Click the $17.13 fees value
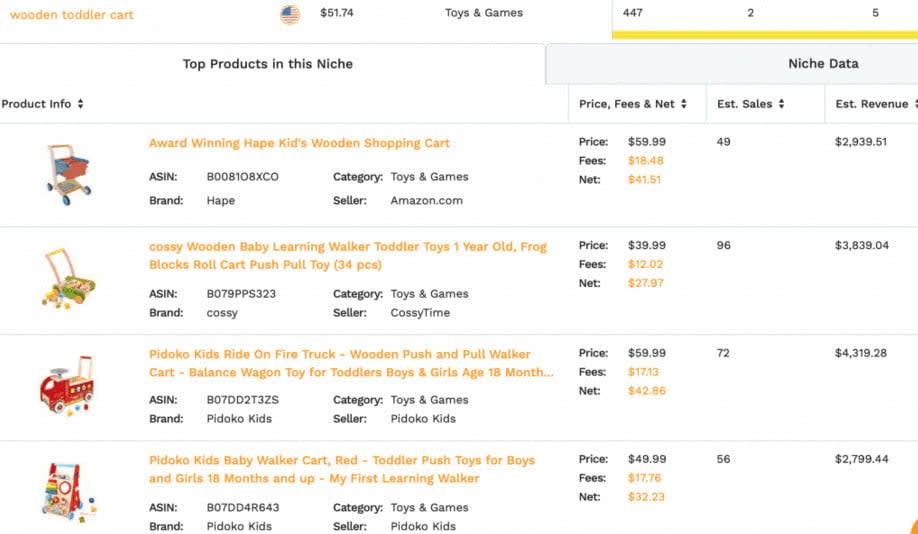 [x=643, y=372]
